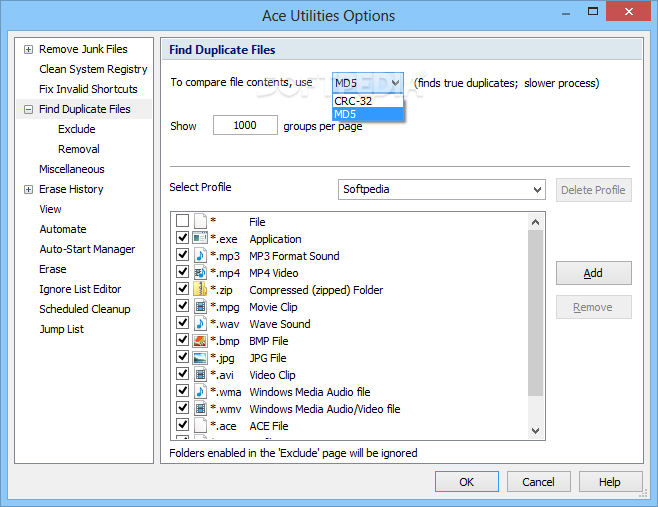Open the Removal sub-page
The height and width of the screenshot is (507, 658).
pyautogui.click(x=79, y=149)
